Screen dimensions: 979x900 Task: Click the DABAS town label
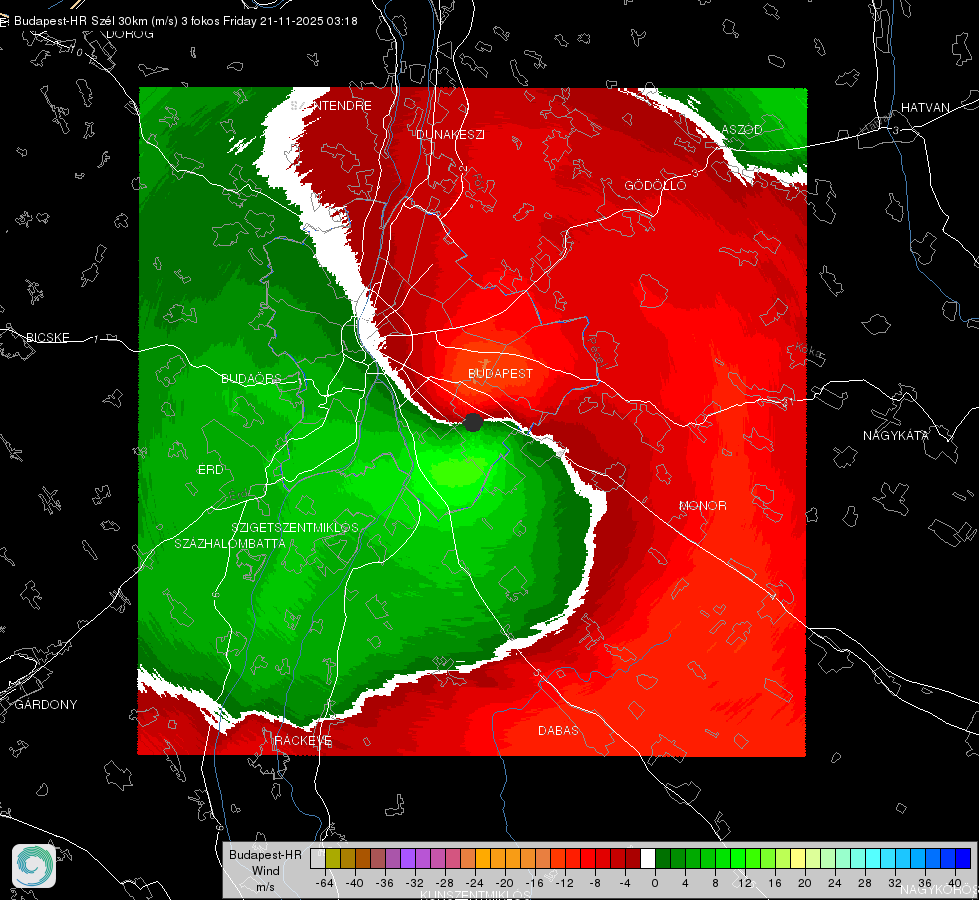click(x=558, y=730)
